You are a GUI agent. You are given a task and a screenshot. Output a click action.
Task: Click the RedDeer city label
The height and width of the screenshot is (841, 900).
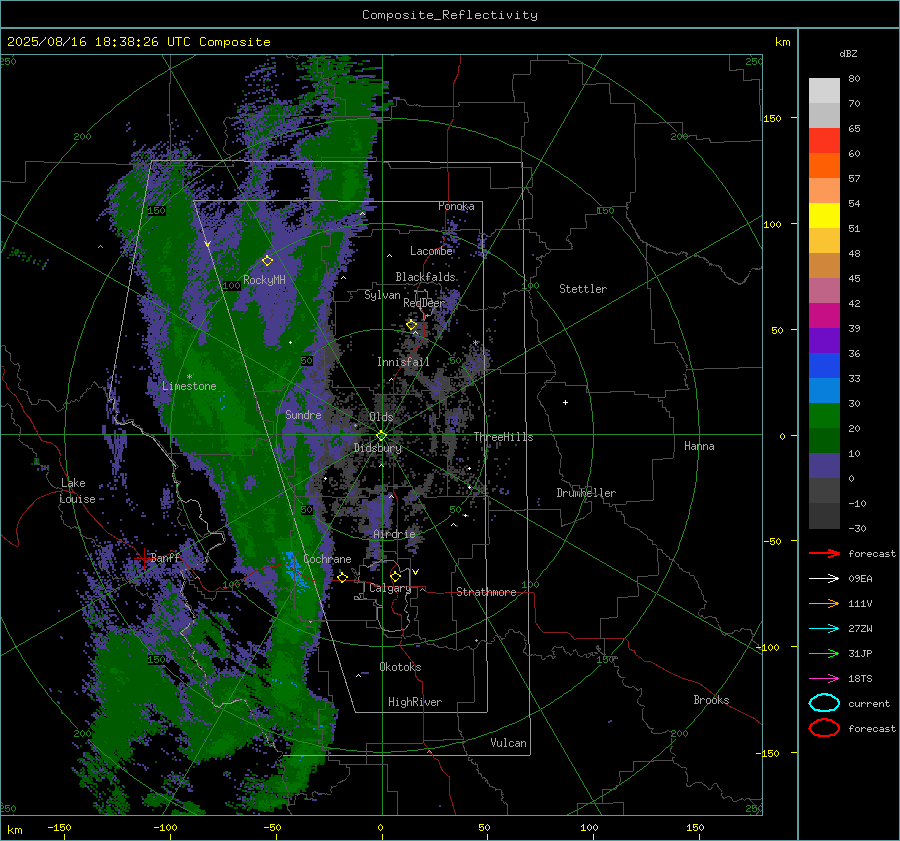tap(424, 303)
